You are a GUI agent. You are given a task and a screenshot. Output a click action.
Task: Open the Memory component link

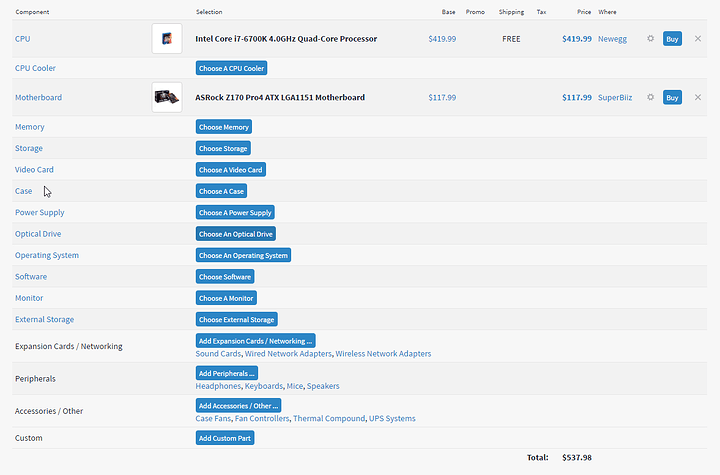[29, 127]
